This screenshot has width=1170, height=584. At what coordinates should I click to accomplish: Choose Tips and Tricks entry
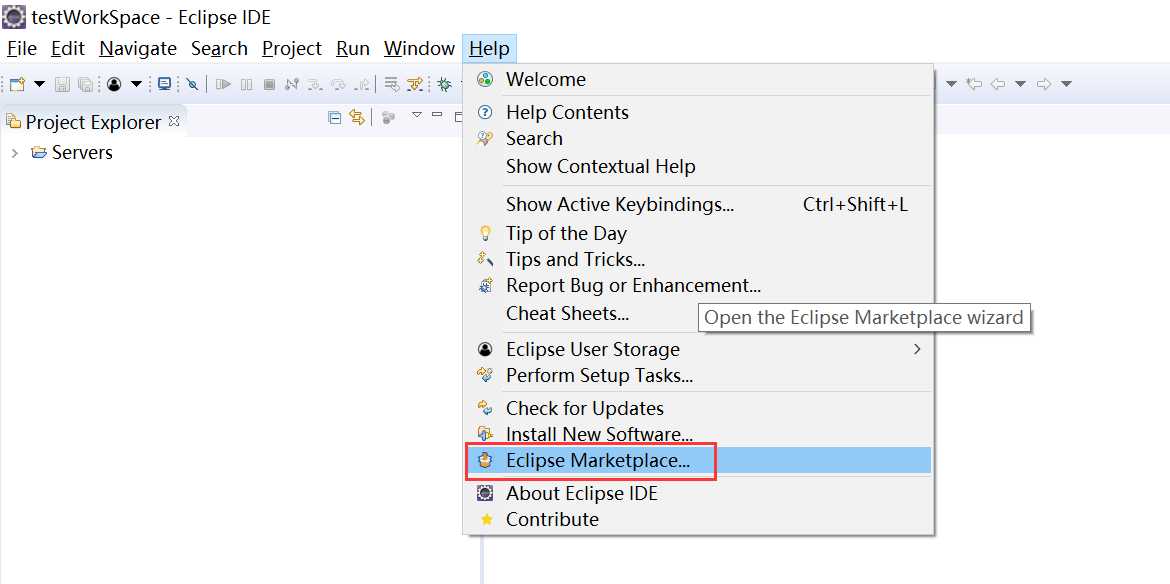point(698,260)
